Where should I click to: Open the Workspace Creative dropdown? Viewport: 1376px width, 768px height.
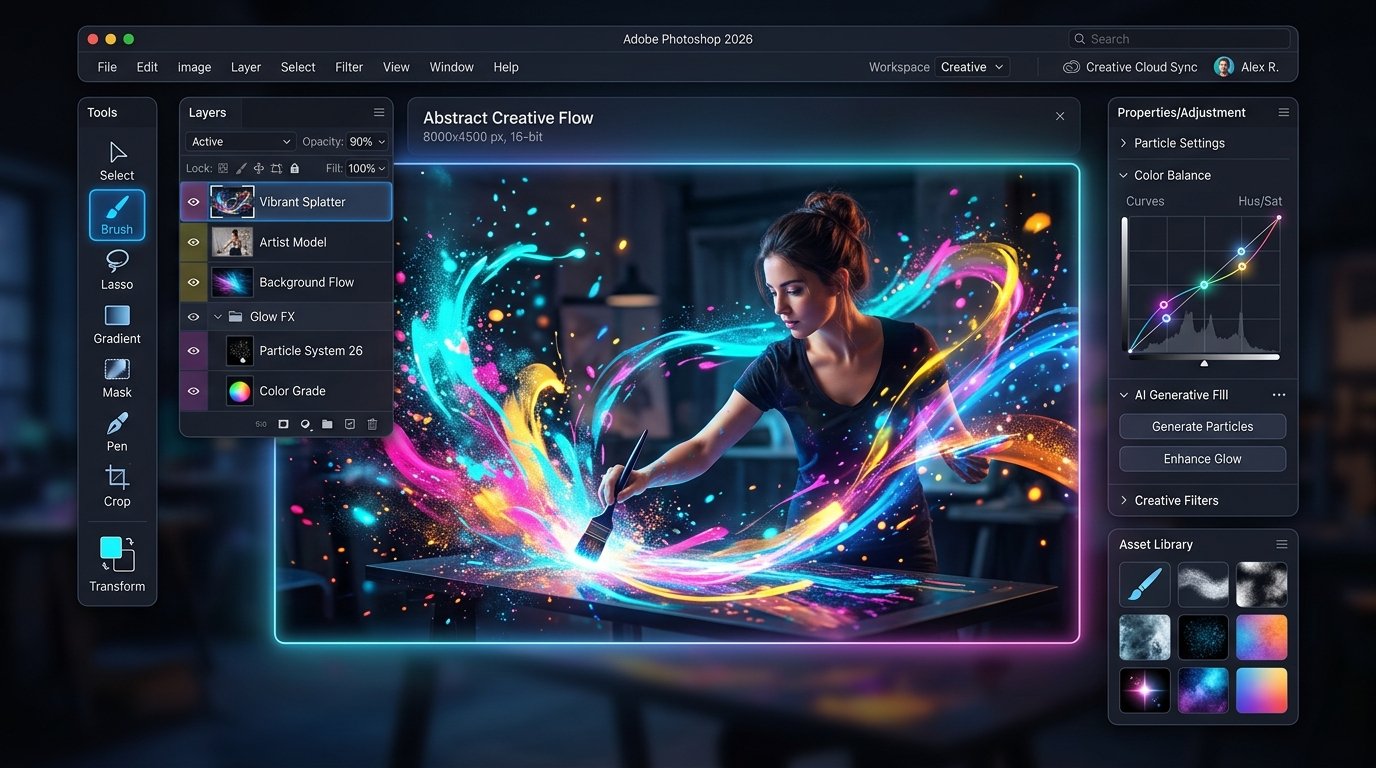point(972,67)
